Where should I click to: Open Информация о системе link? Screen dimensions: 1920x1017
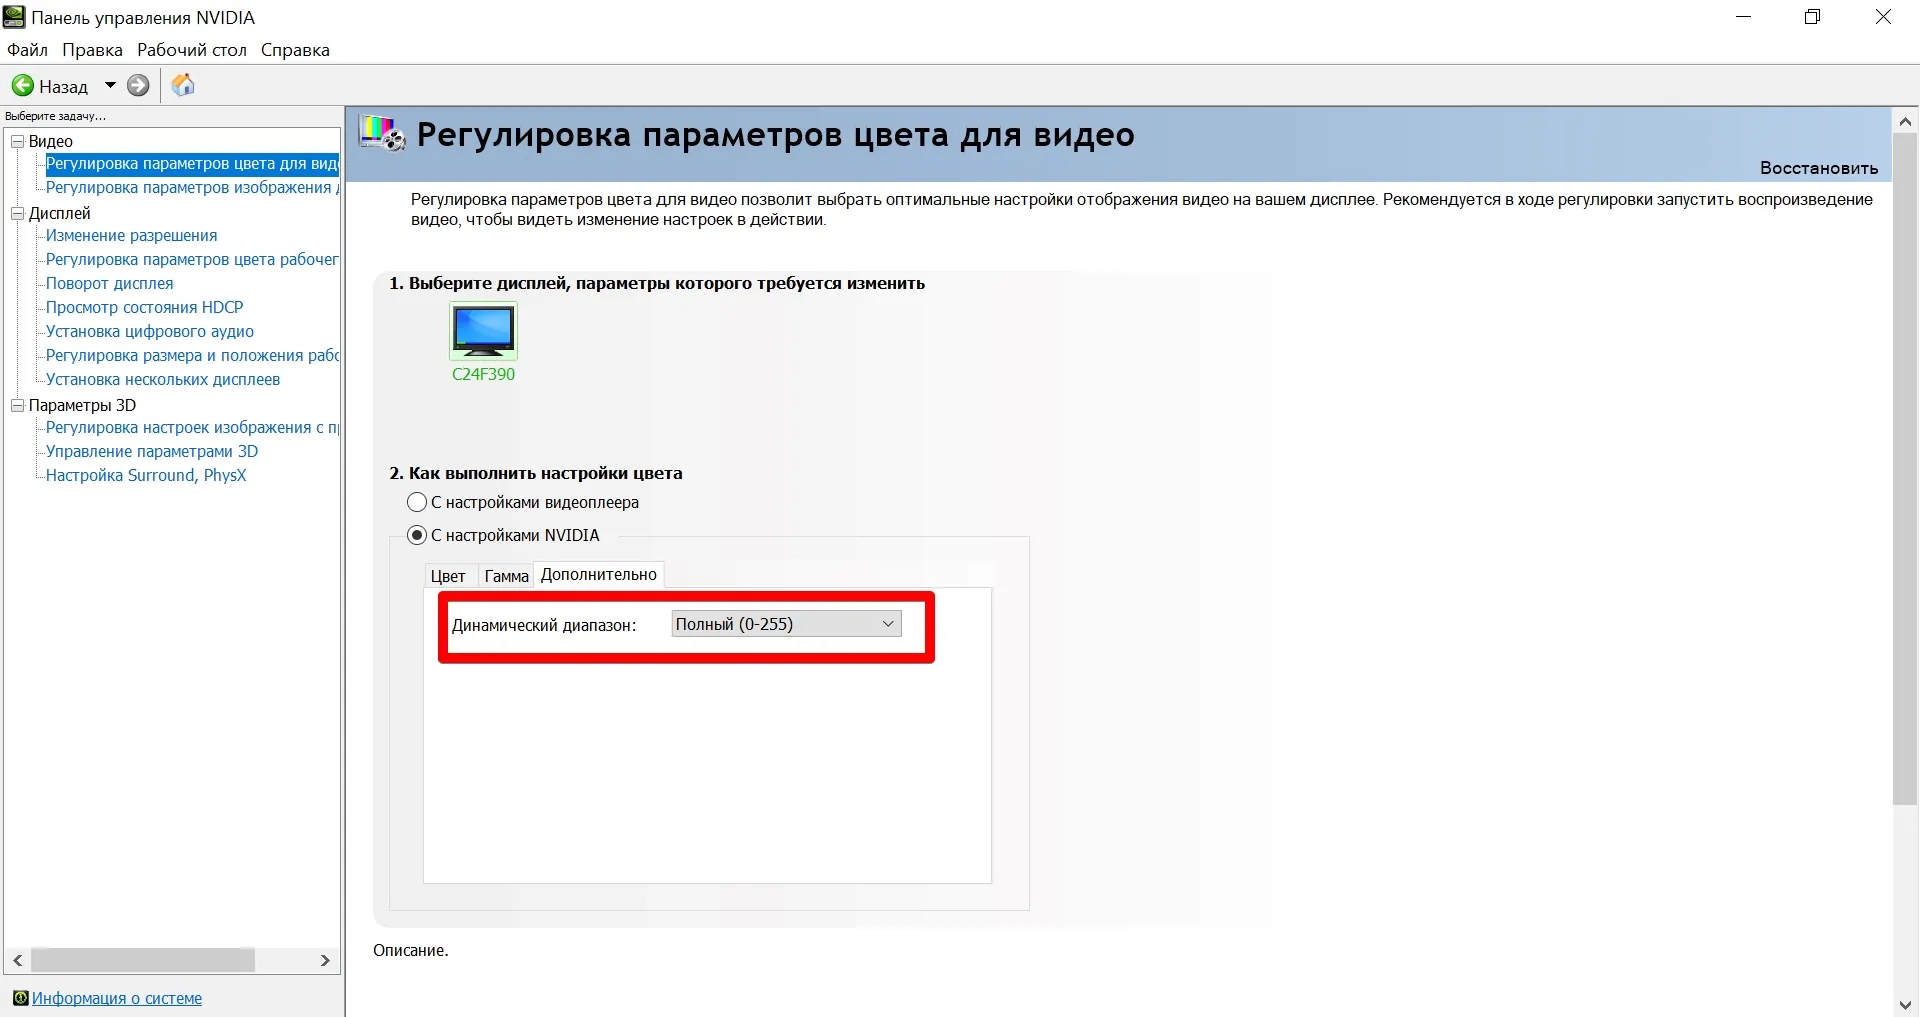pos(117,998)
